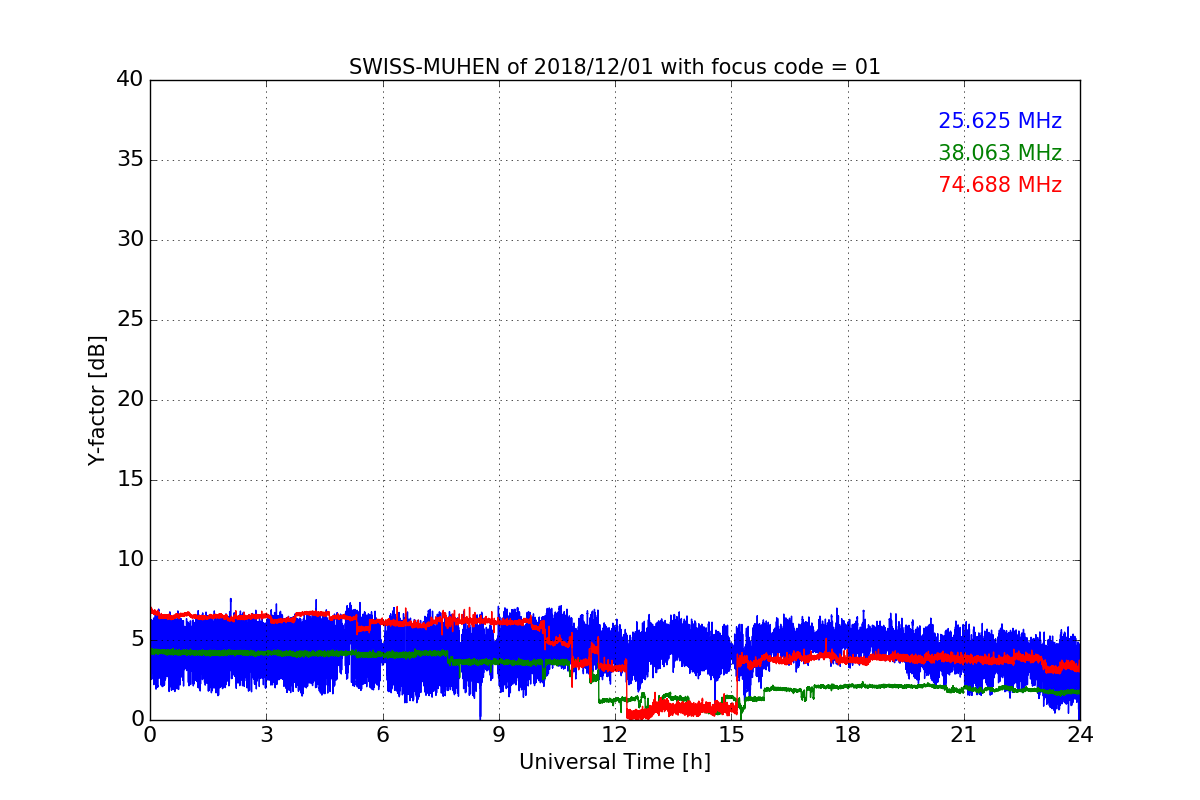Image resolution: width=1200 pixels, height=800 pixels.
Task: Click the y-axis tick label 15
Action: (130, 480)
